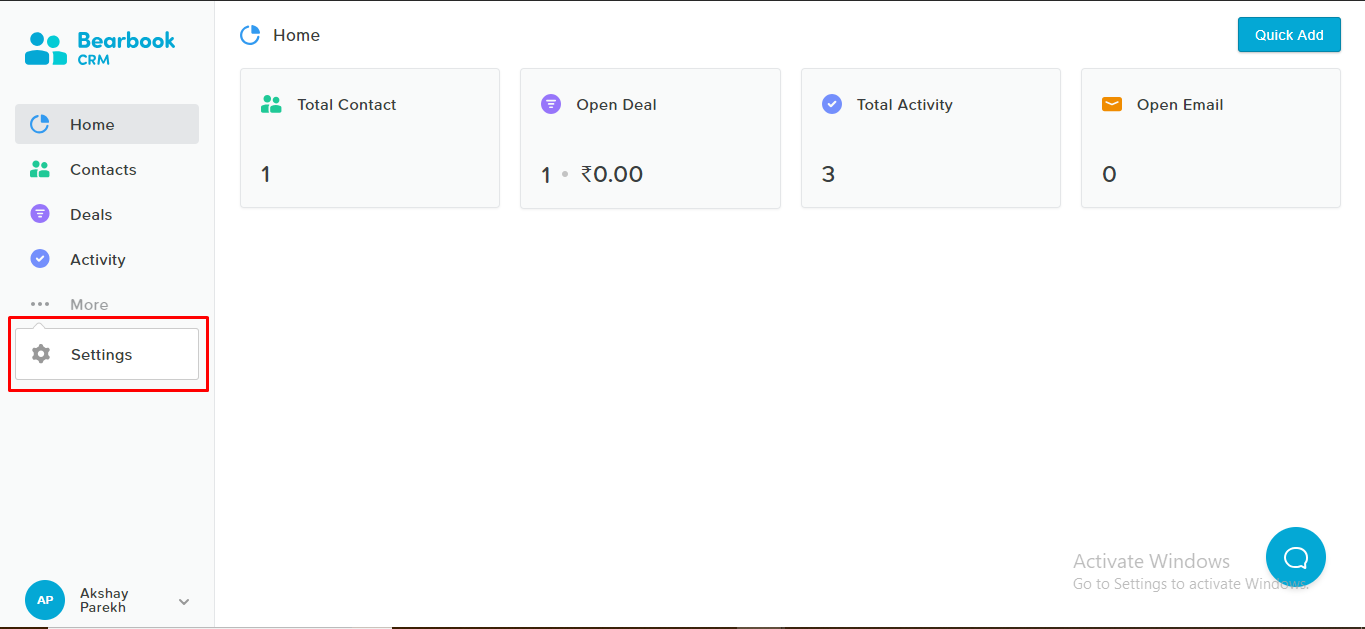Open the Activity checkmark icon
Viewport: 1365px width, 629px height.
tap(40, 259)
